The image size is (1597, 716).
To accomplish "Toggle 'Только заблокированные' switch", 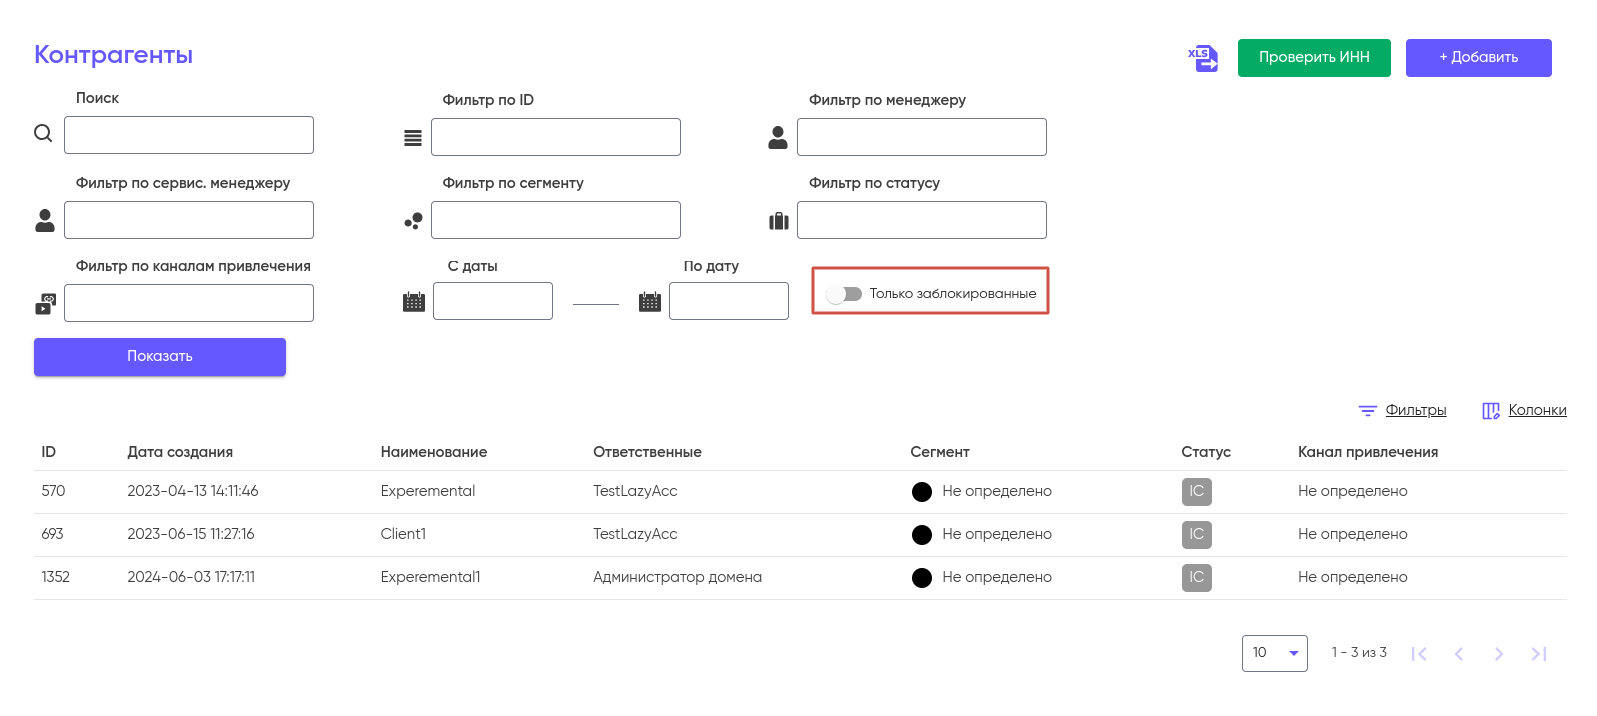I will click(x=844, y=294).
